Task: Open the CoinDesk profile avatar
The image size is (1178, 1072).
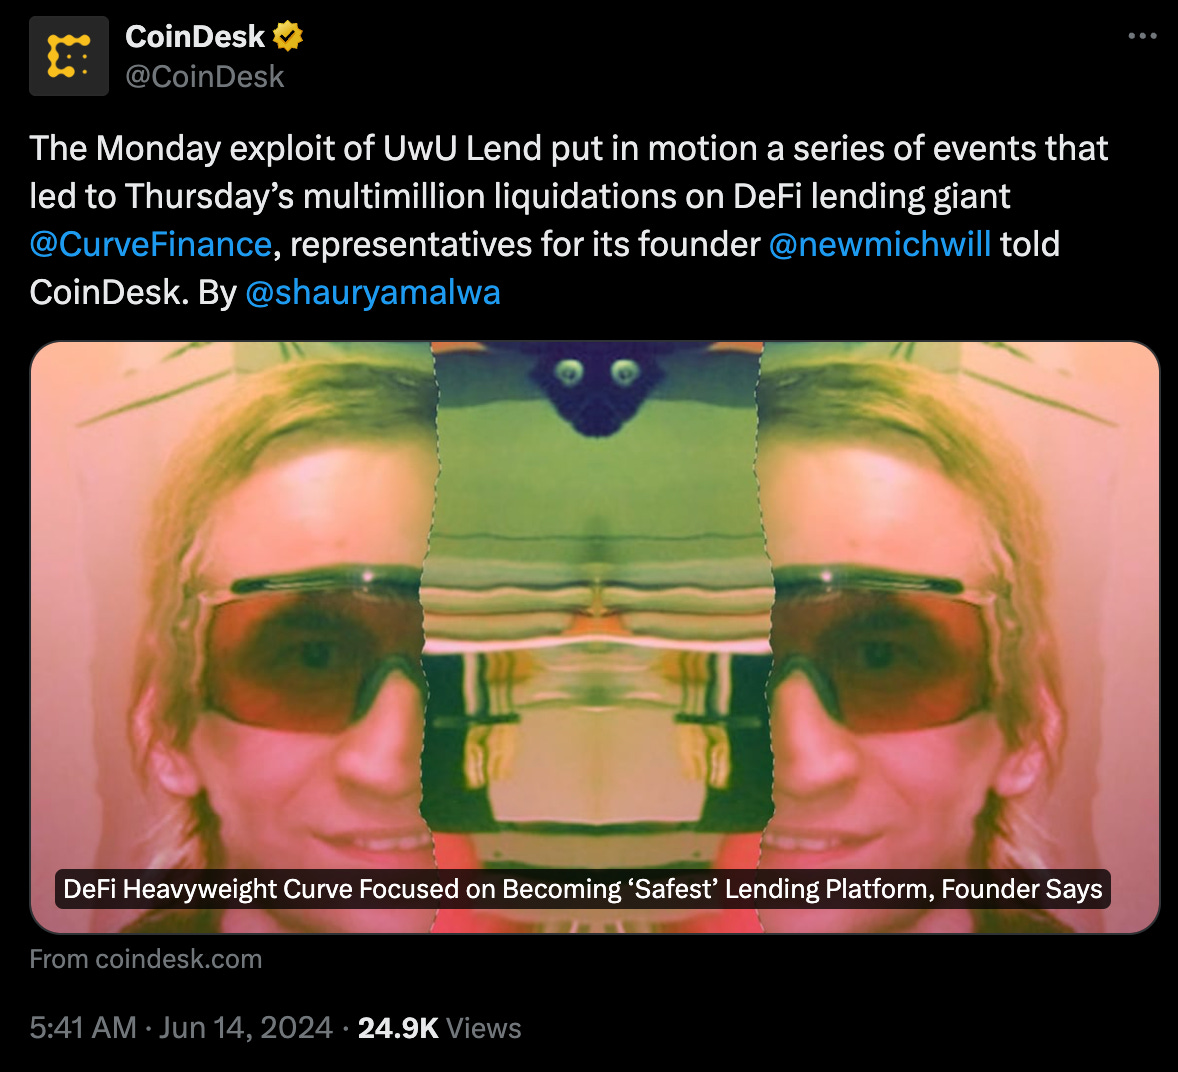Action: coord(68,56)
